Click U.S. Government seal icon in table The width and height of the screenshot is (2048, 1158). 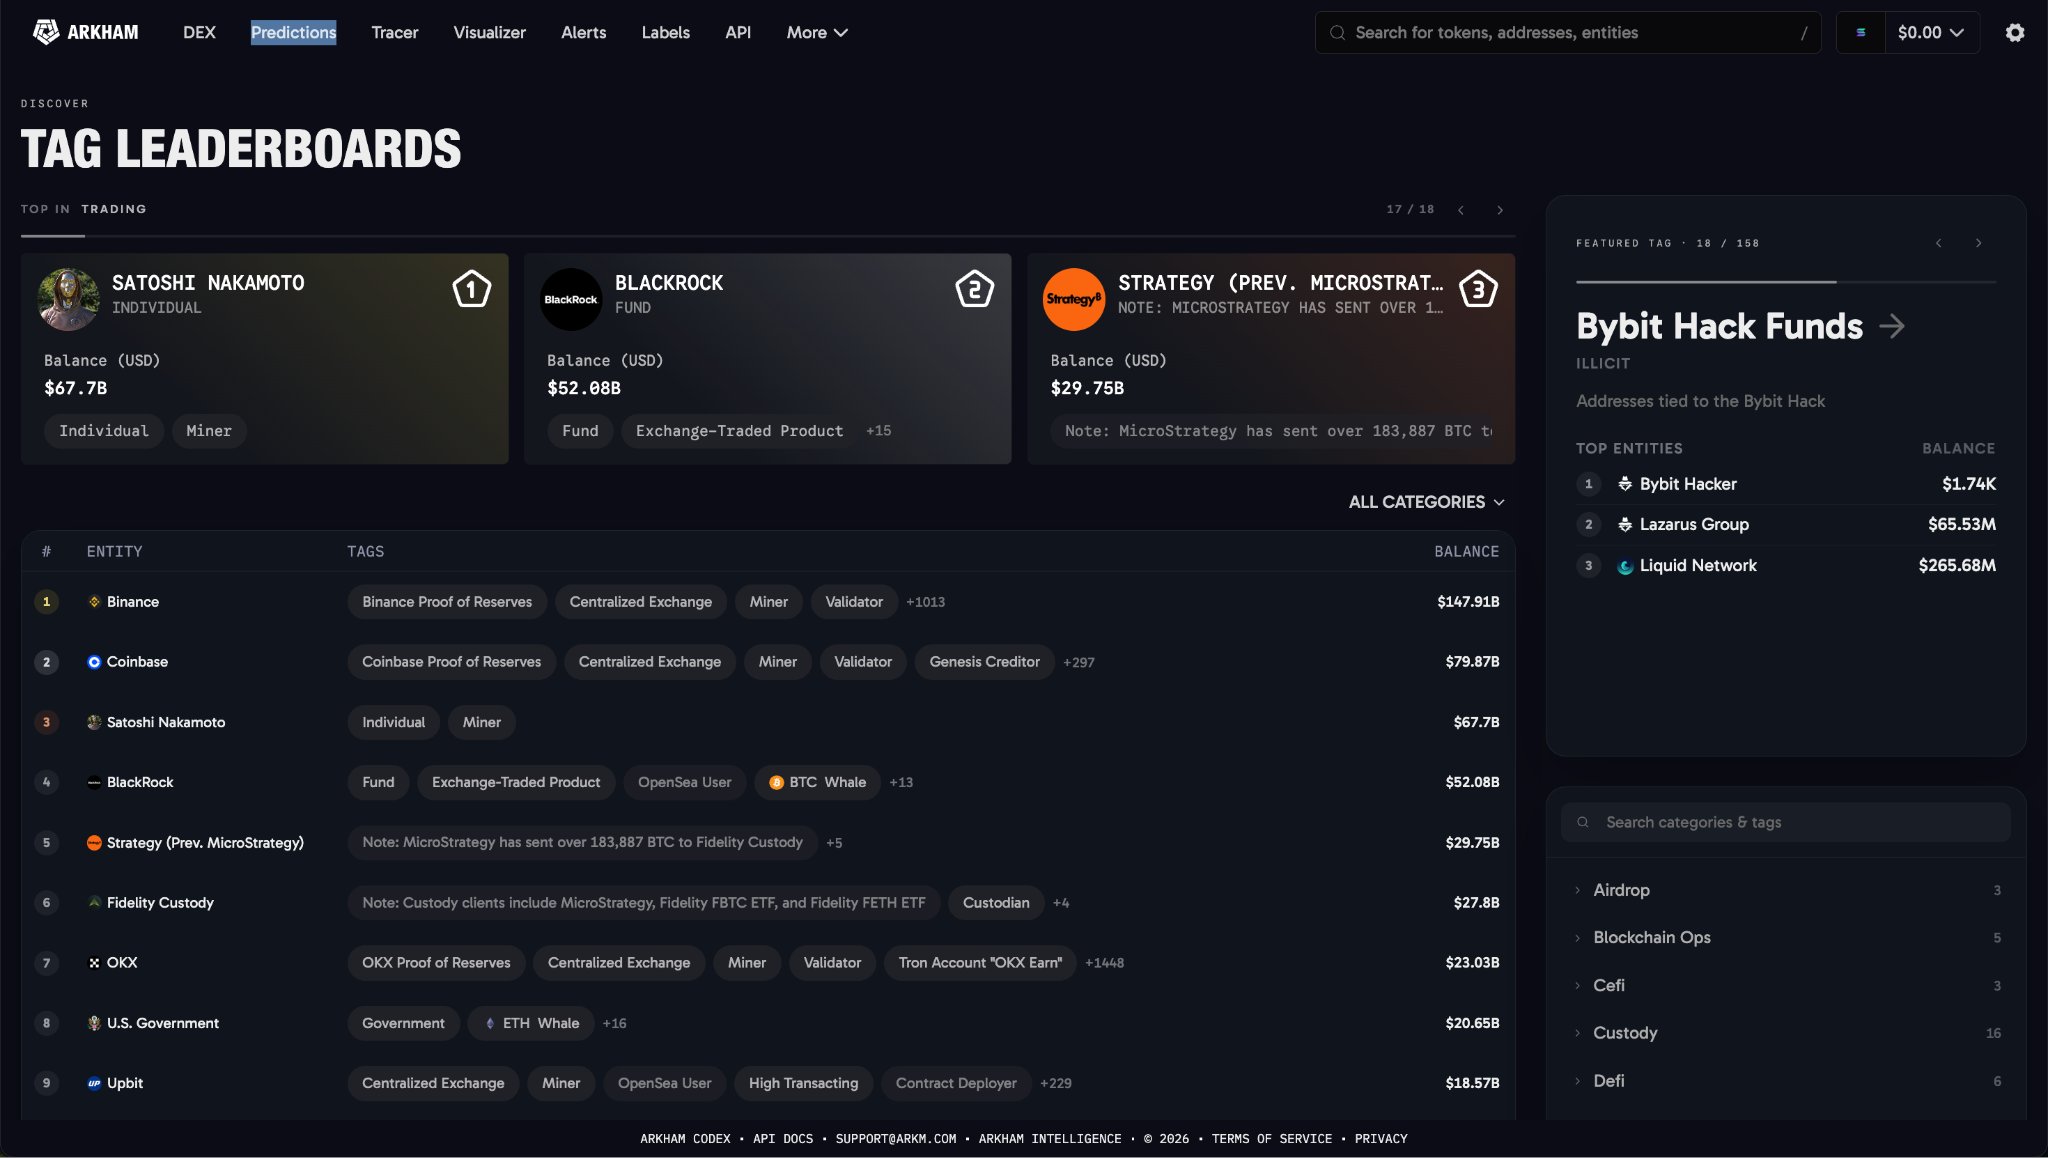pyautogui.click(x=94, y=1023)
